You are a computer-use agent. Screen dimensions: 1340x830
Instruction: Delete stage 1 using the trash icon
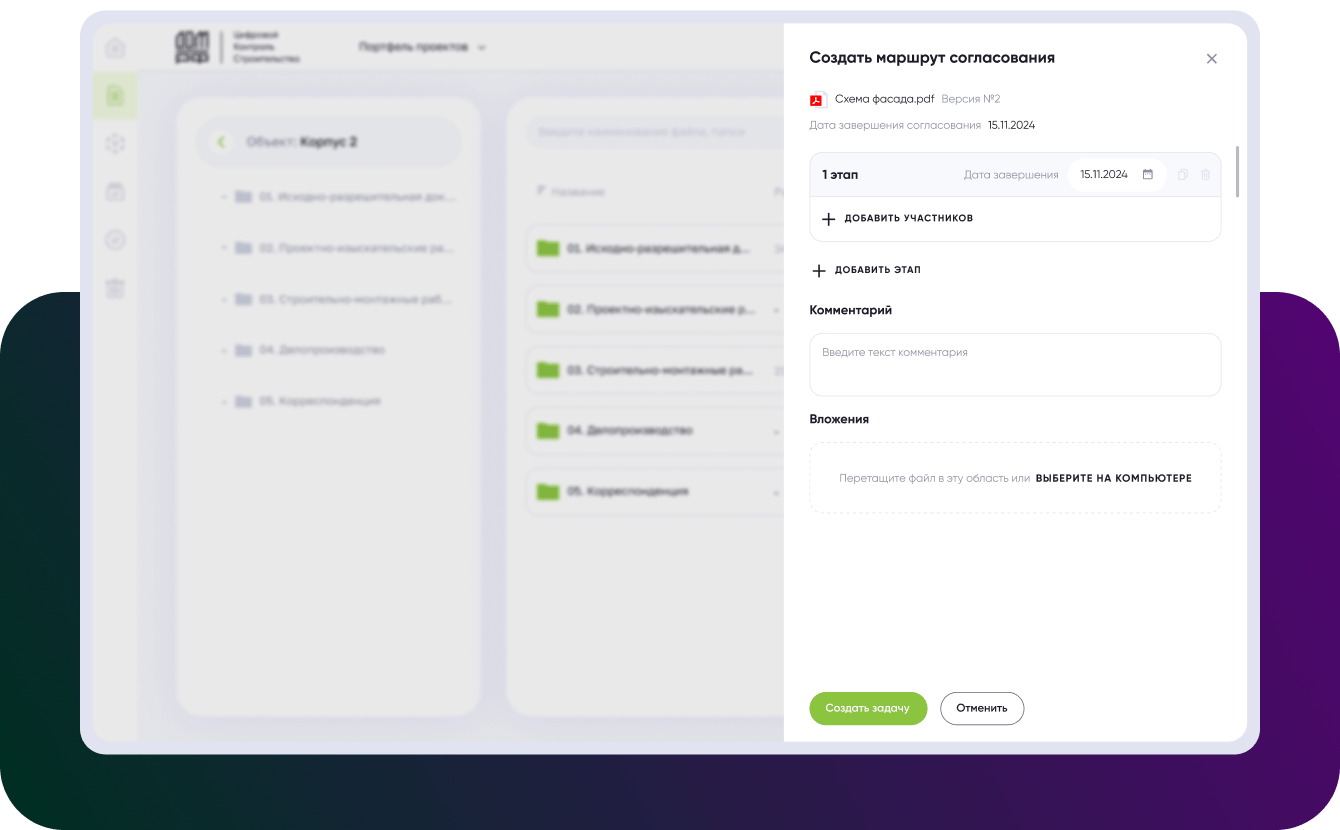tap(1205, 175)
